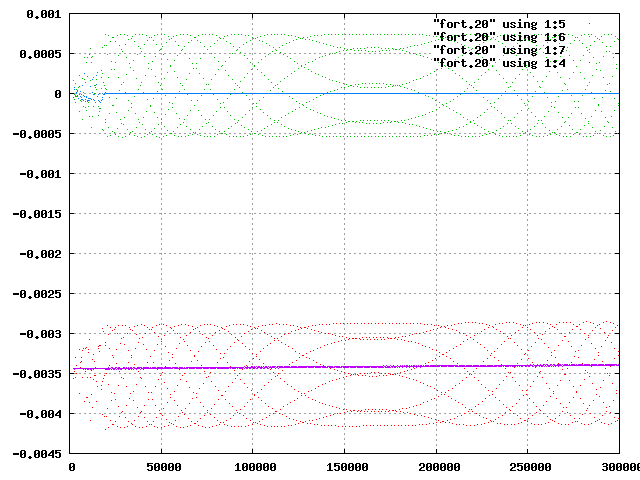Click legend entry "fort.20" using 1:6

point(499,37)
